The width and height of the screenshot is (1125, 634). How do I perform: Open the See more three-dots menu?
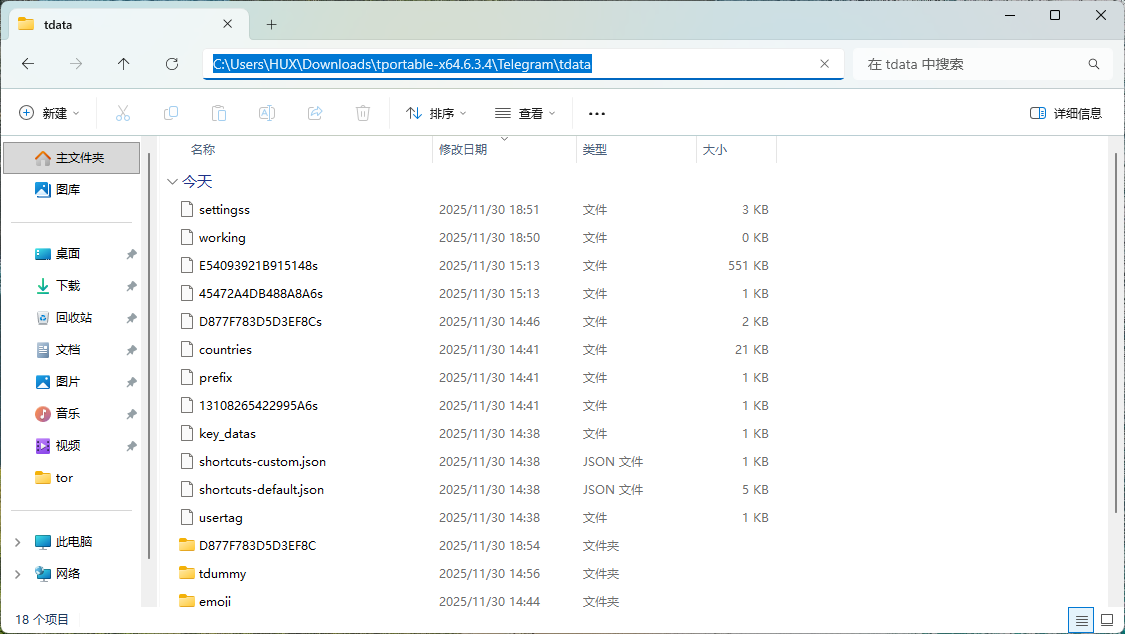click(x=597, y=113)
